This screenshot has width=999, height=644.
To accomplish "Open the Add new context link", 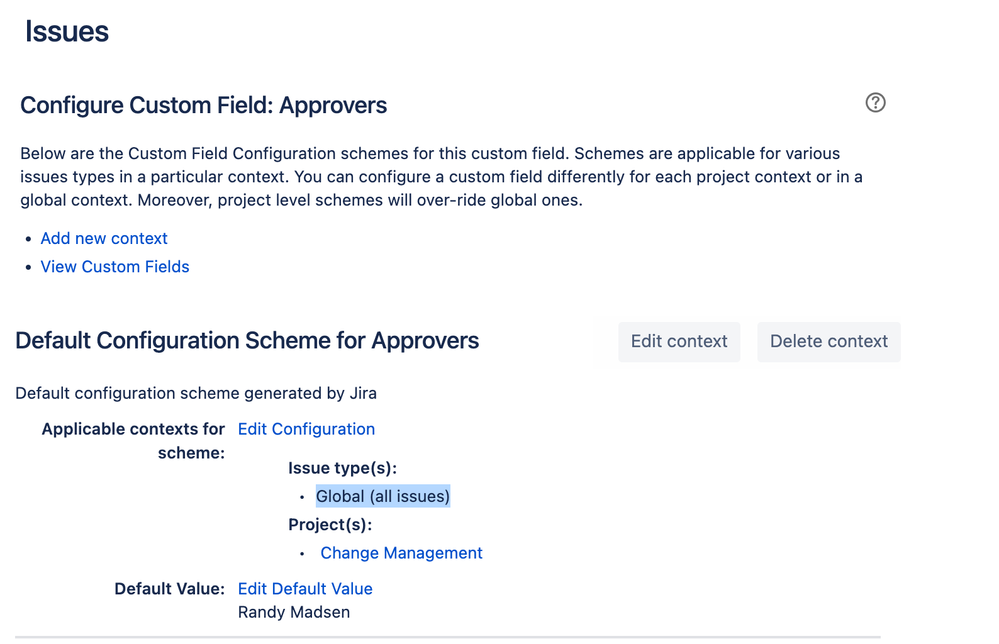I will tap(104, 238).
